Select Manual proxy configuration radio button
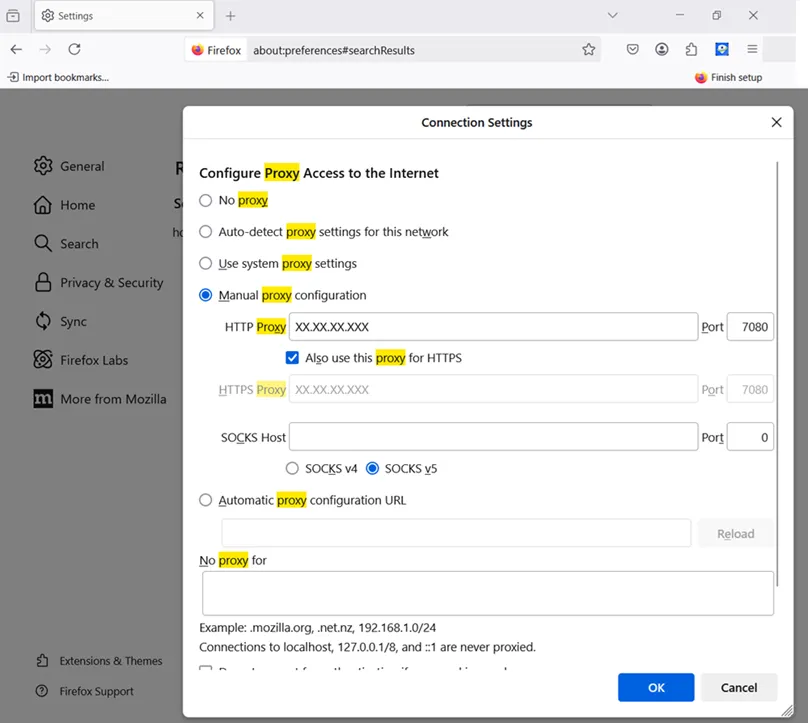The height and width of the screenshot is (723, 808). (206, 295)
